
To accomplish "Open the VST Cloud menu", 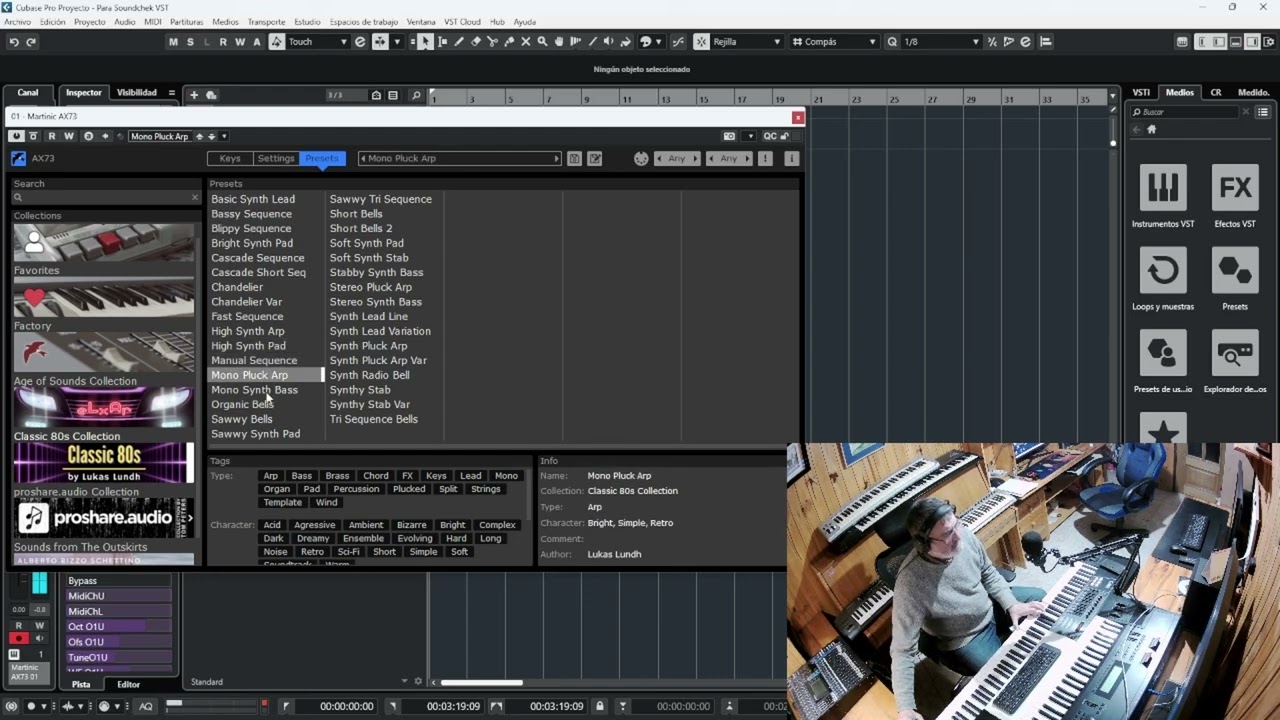I will click(x=462, y=22).
